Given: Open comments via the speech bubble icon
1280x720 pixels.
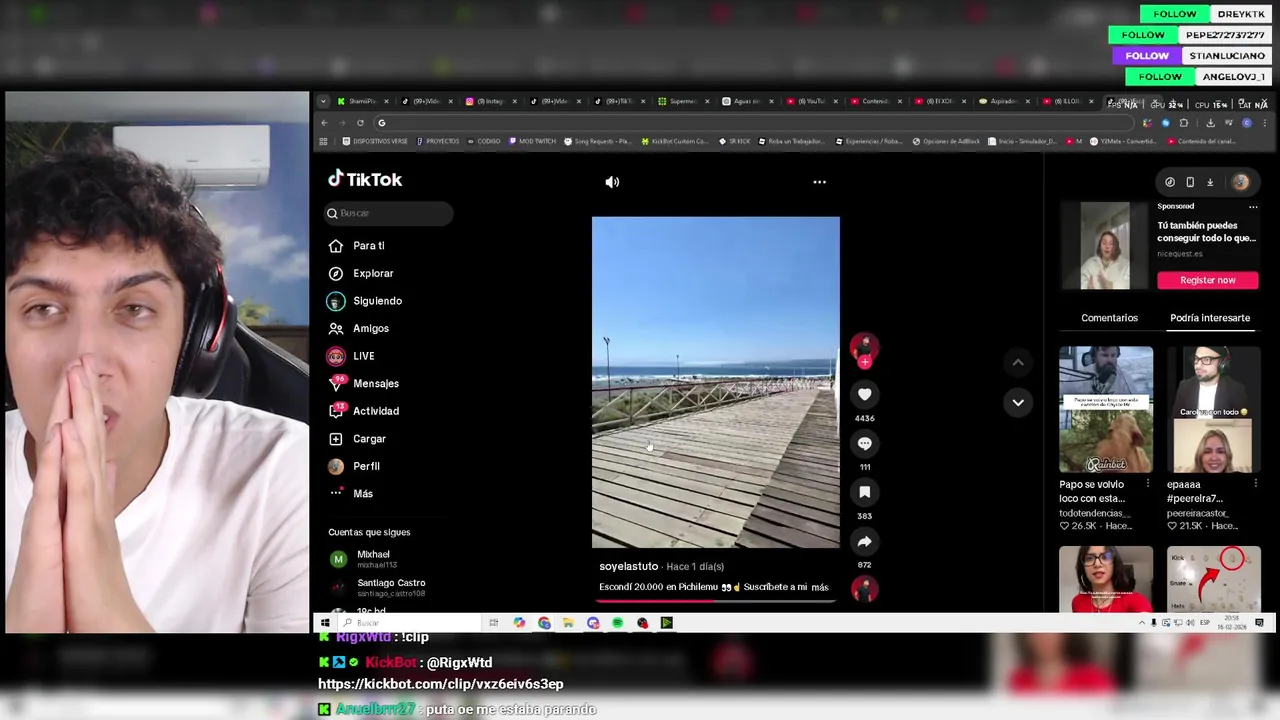Looking at the screenshot, I should 865,443.
